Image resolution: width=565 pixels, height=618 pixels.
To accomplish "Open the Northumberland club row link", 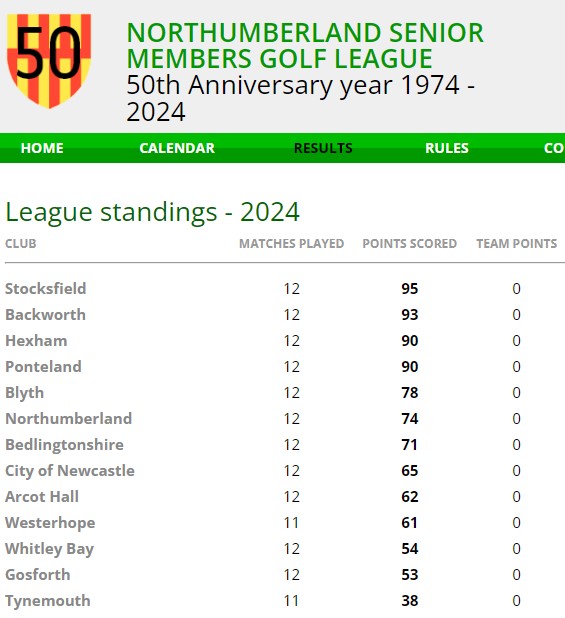I will point(69,419).
